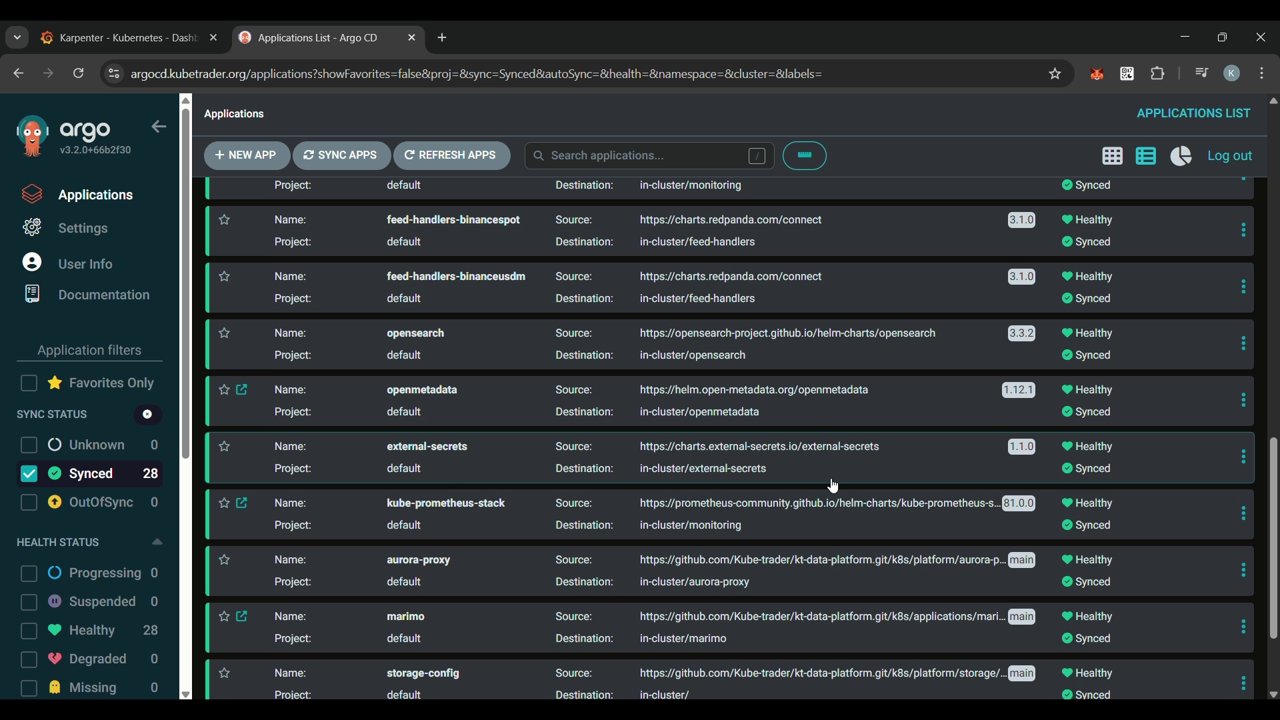
Task: Star the kube-prometheus-stack application
Action: click(x=224, y=503)
